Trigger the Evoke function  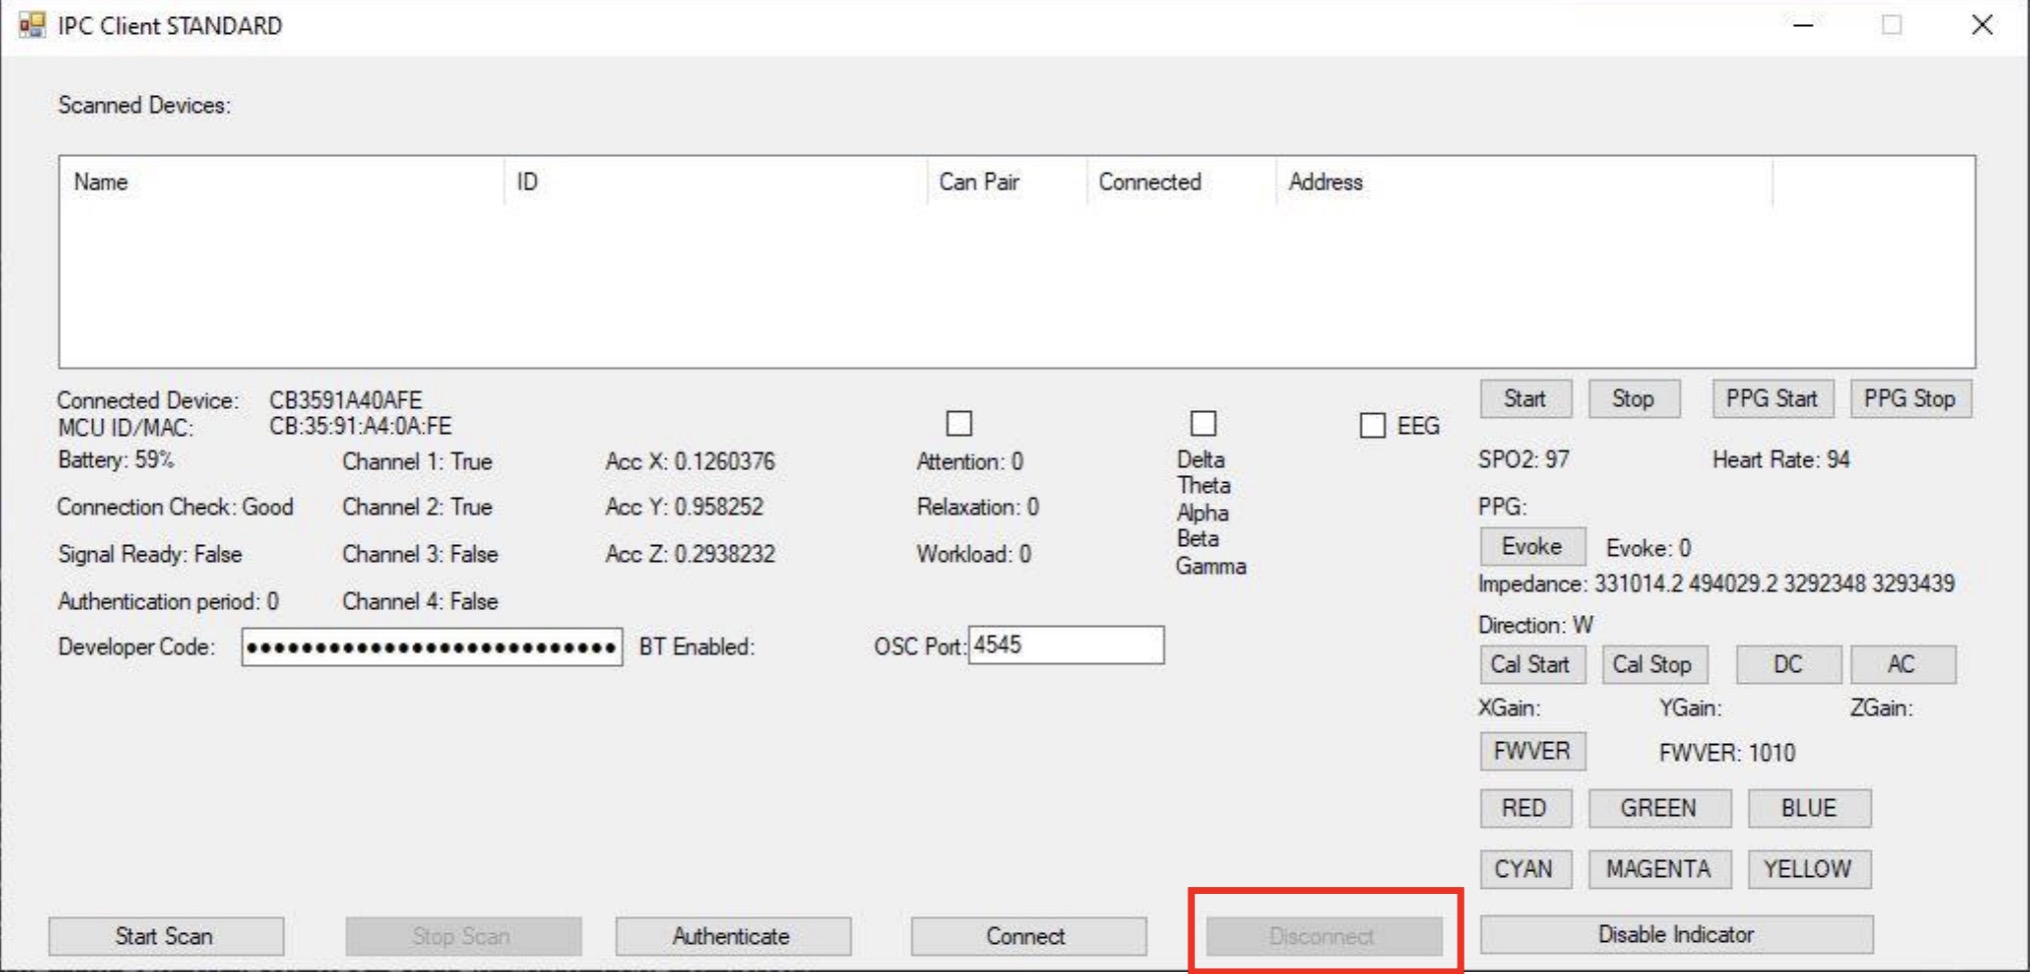click(x=1532, y=546)
